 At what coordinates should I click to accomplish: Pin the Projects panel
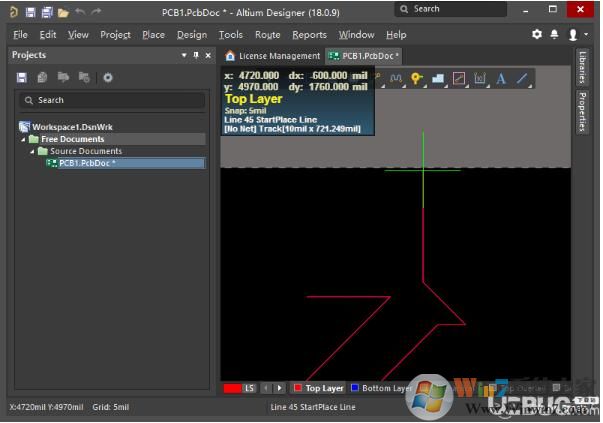pos(196,55)
